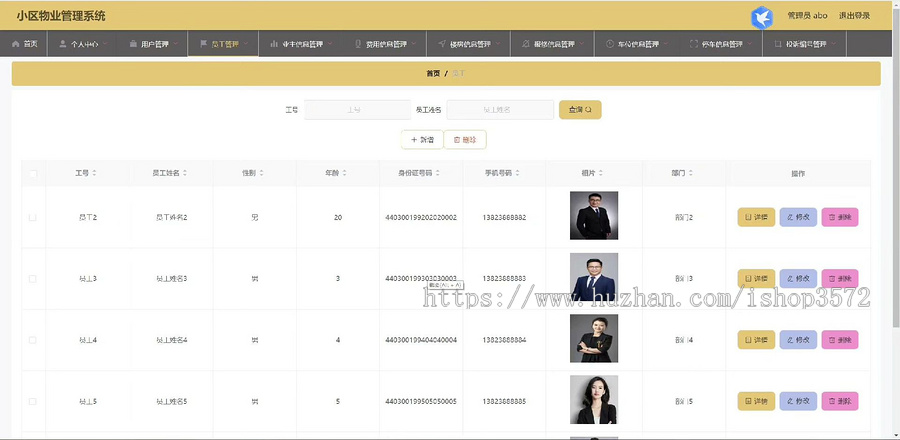The image size is (900, 440).
Task: Click the clock icon of 车位信息管理
Action: click(610, 44)
